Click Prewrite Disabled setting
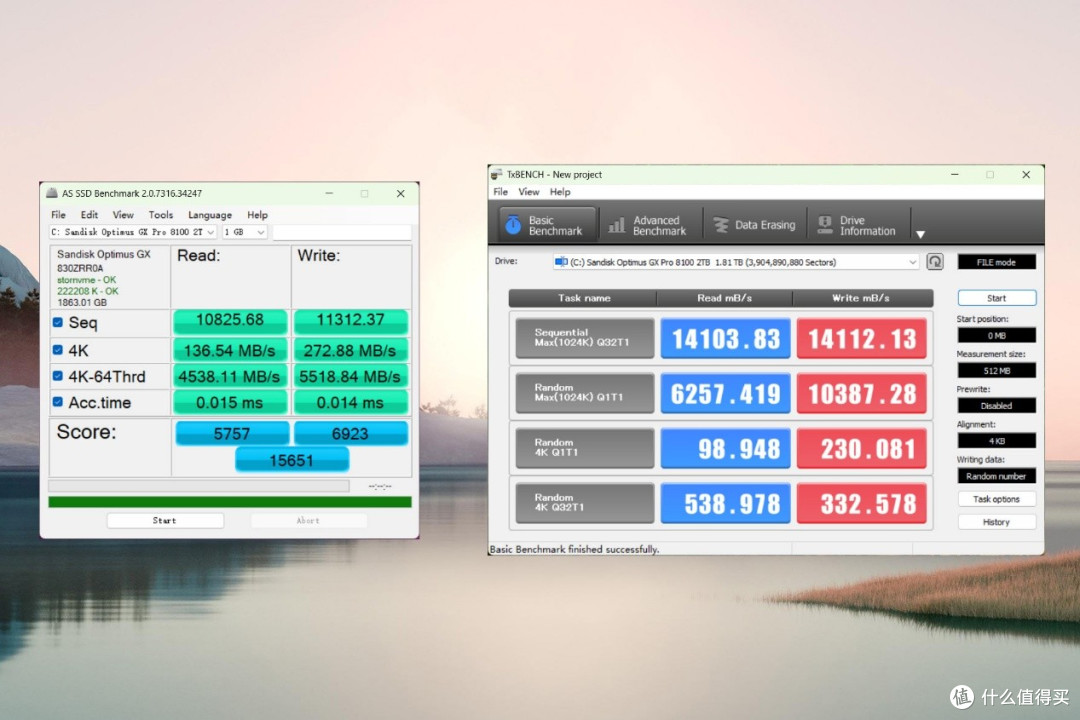 [x=997, y=406]
